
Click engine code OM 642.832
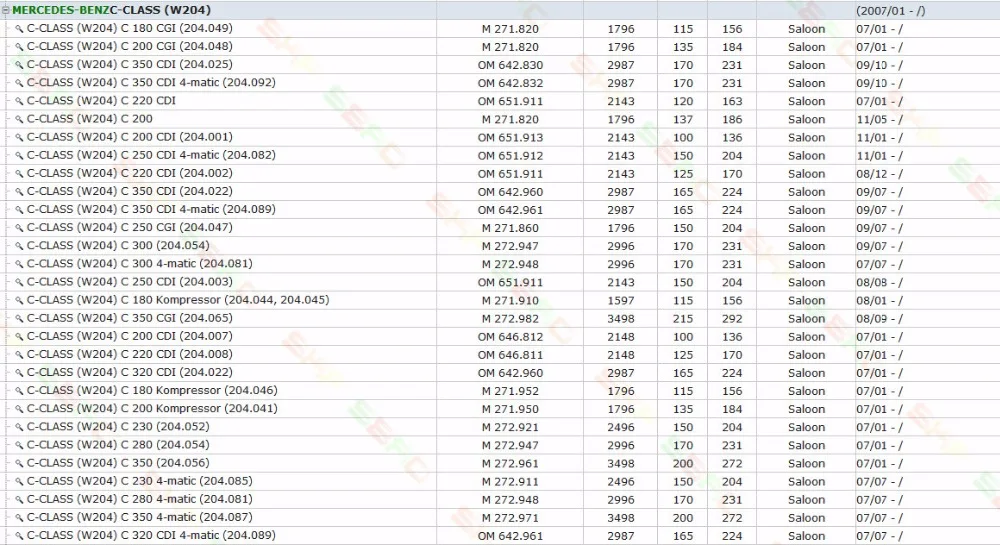510,83
